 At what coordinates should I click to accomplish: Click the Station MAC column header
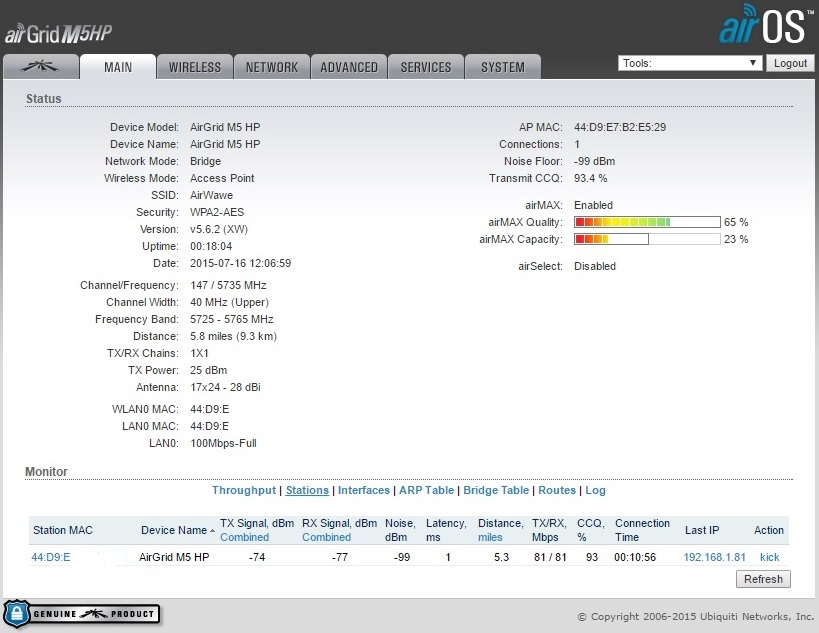[63, 530]
